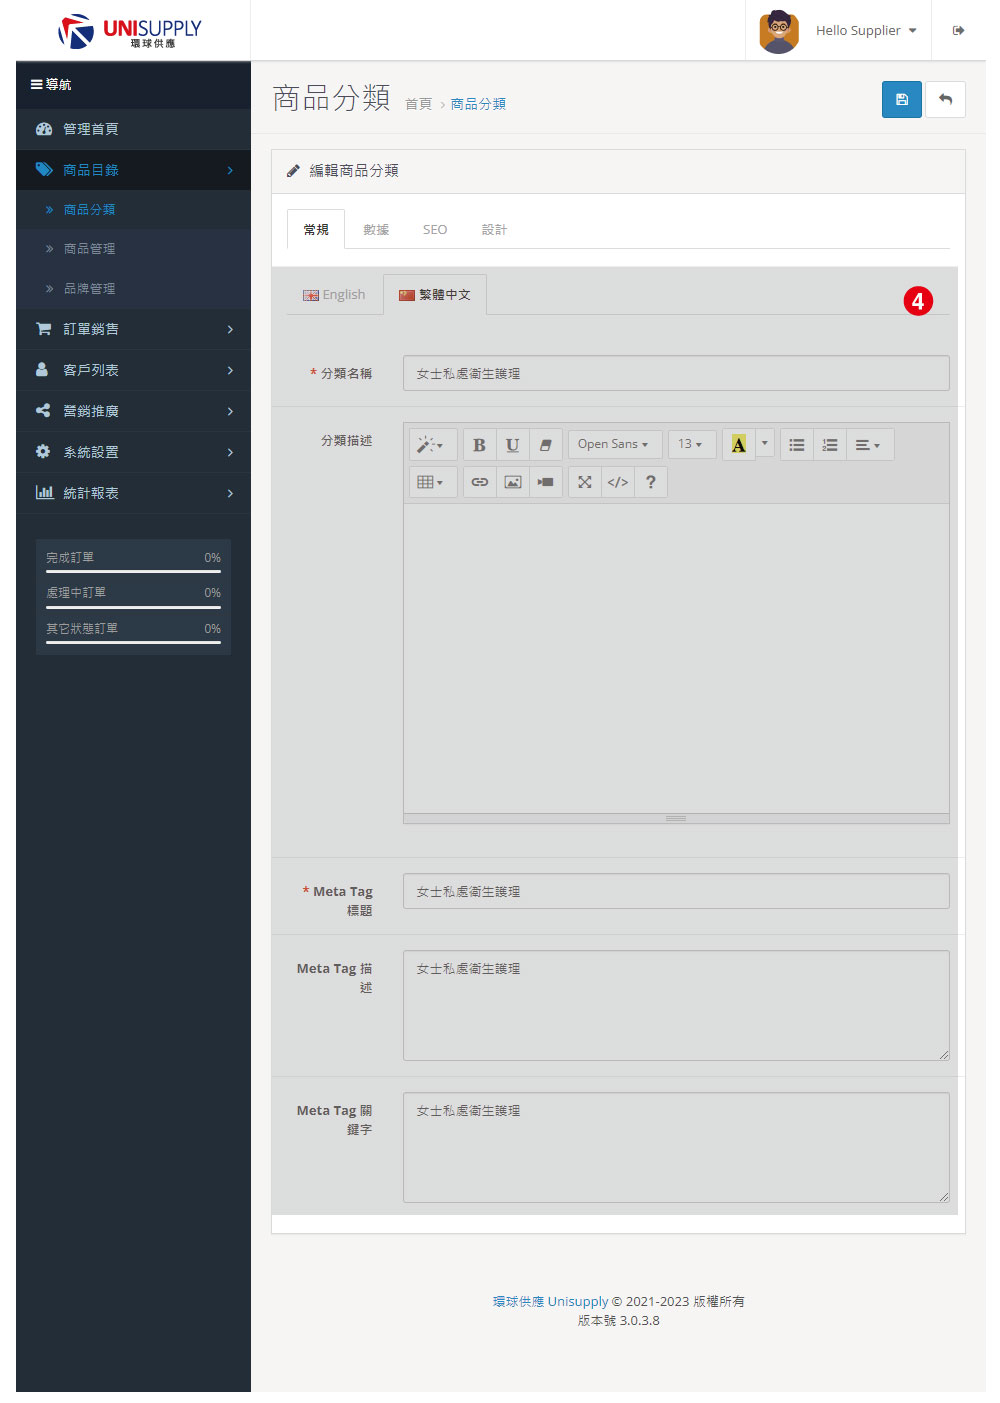Open editor help question mark
This screenshot has height=1403, width=1000.
click(x=651, y=482)
